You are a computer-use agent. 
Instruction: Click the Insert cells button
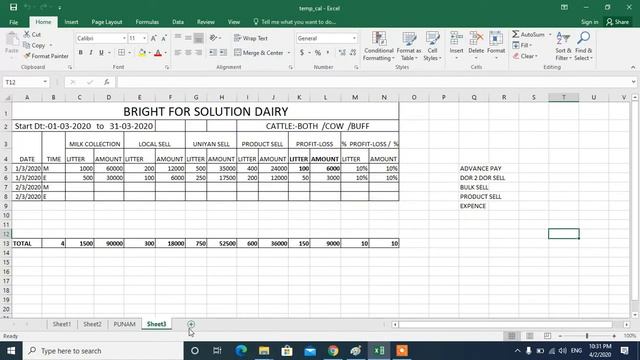pyautogui.click(x=456, y=46)
